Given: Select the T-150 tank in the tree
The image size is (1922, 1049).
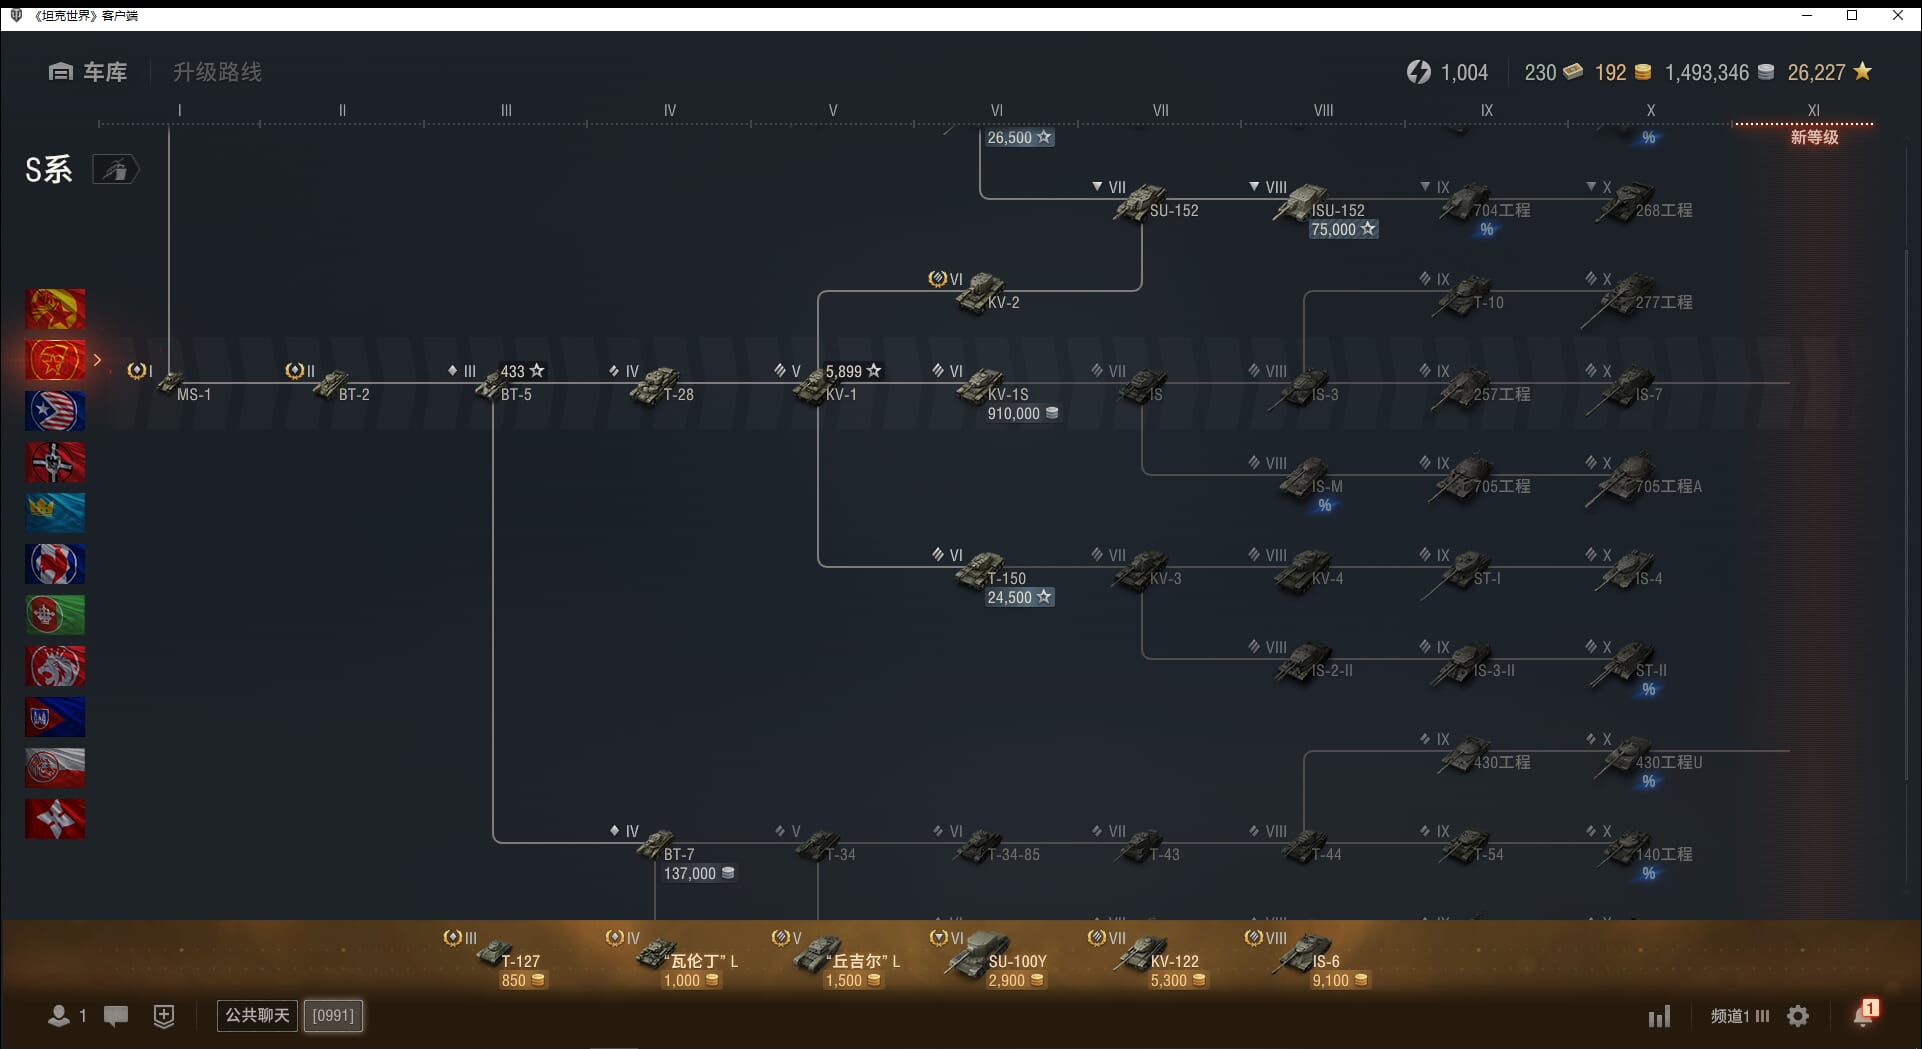Looking at the screenshot, I should 985,572.
